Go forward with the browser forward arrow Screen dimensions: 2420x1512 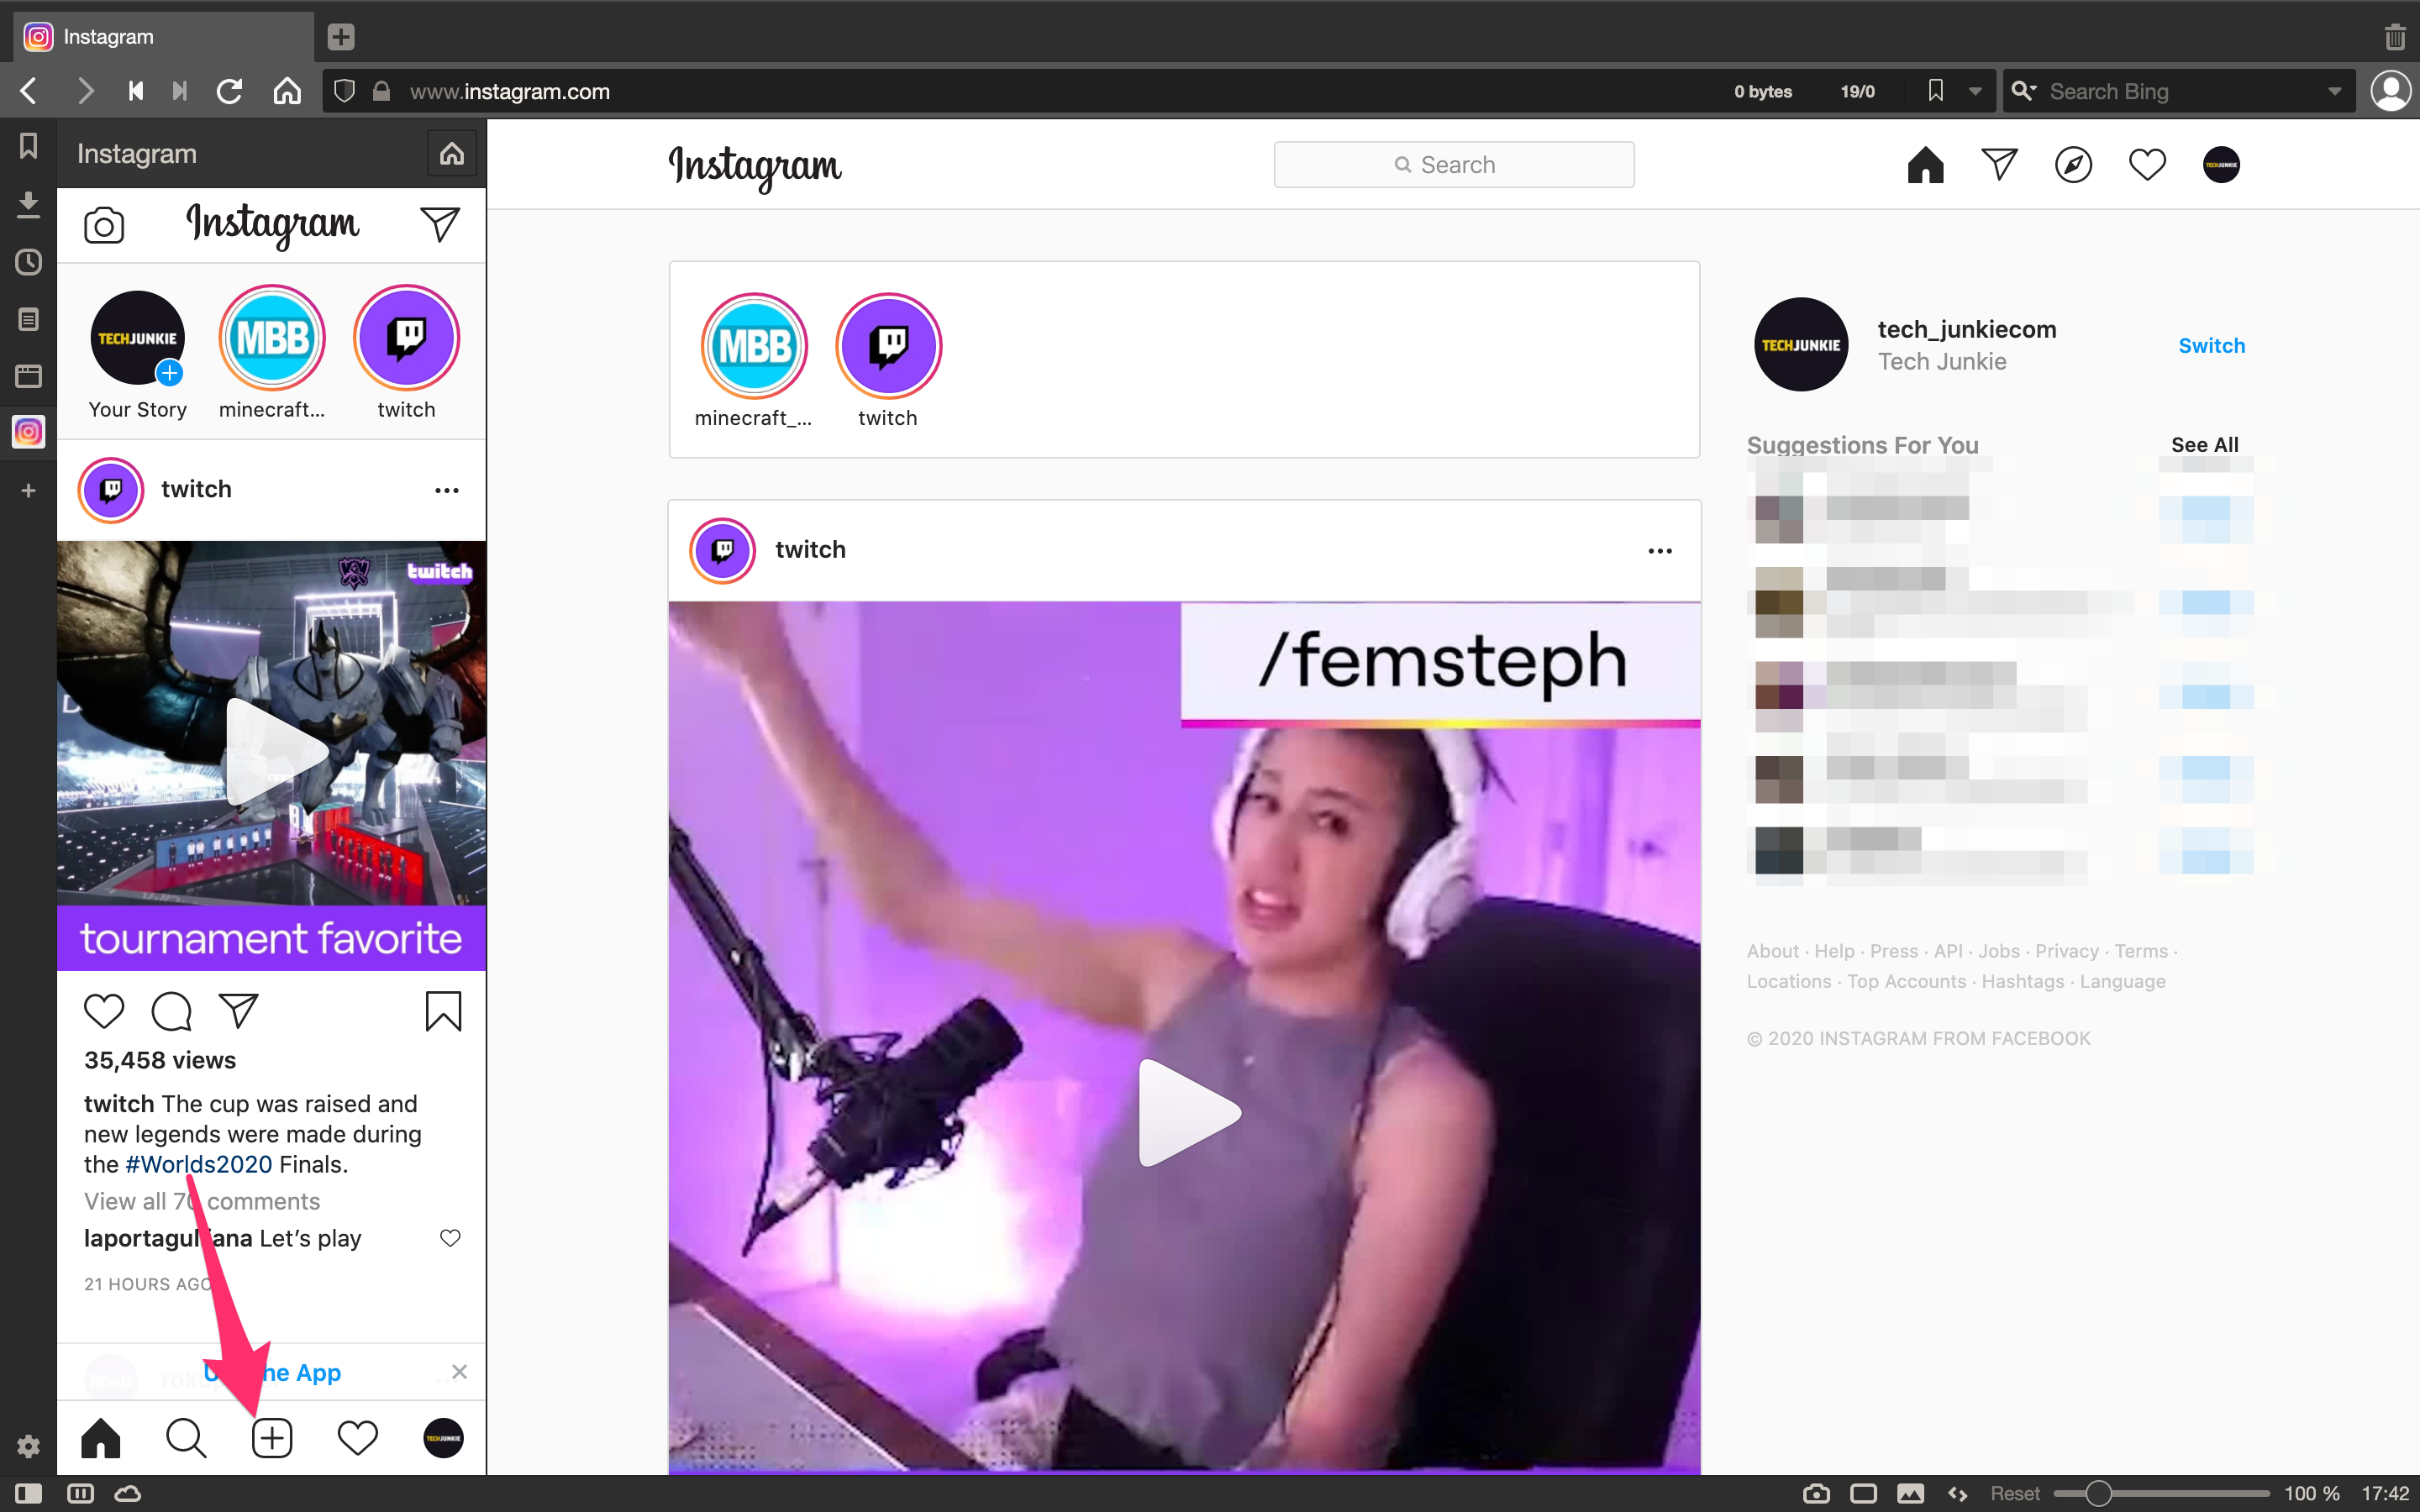(x=86, y=91)
